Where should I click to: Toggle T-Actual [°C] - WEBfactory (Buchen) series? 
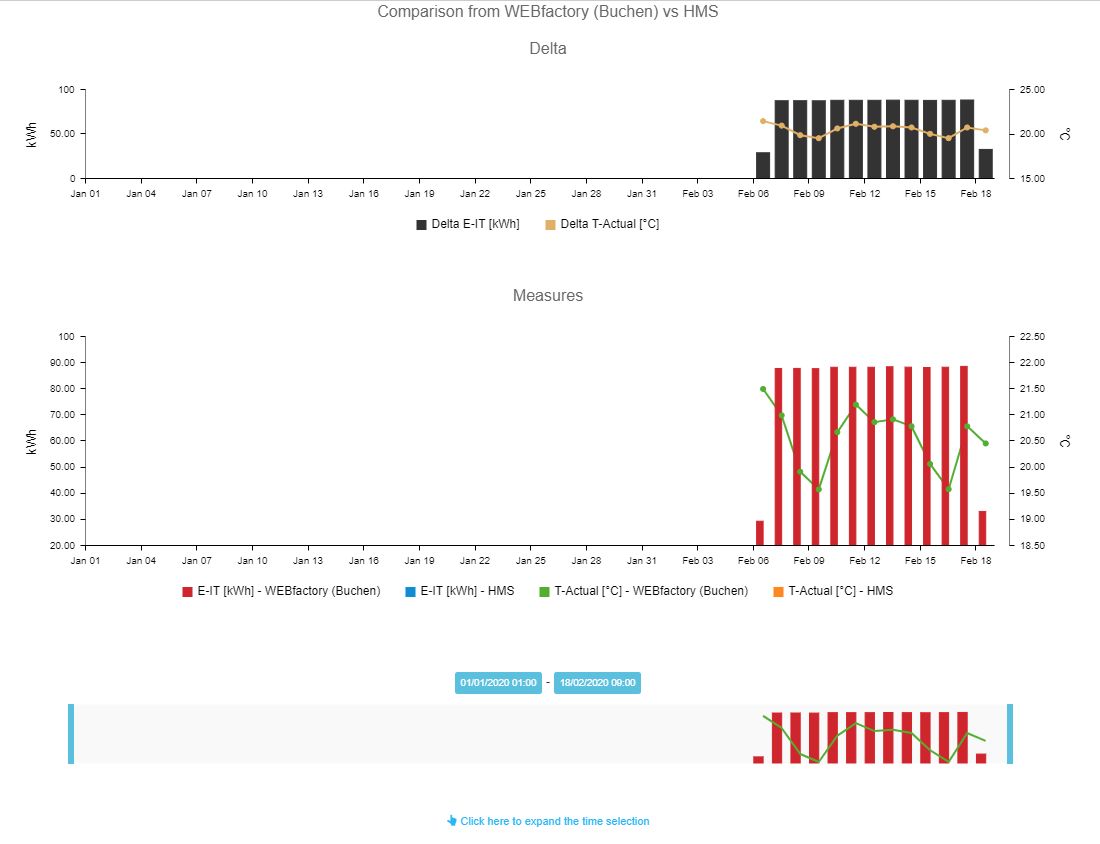[650, 591]
